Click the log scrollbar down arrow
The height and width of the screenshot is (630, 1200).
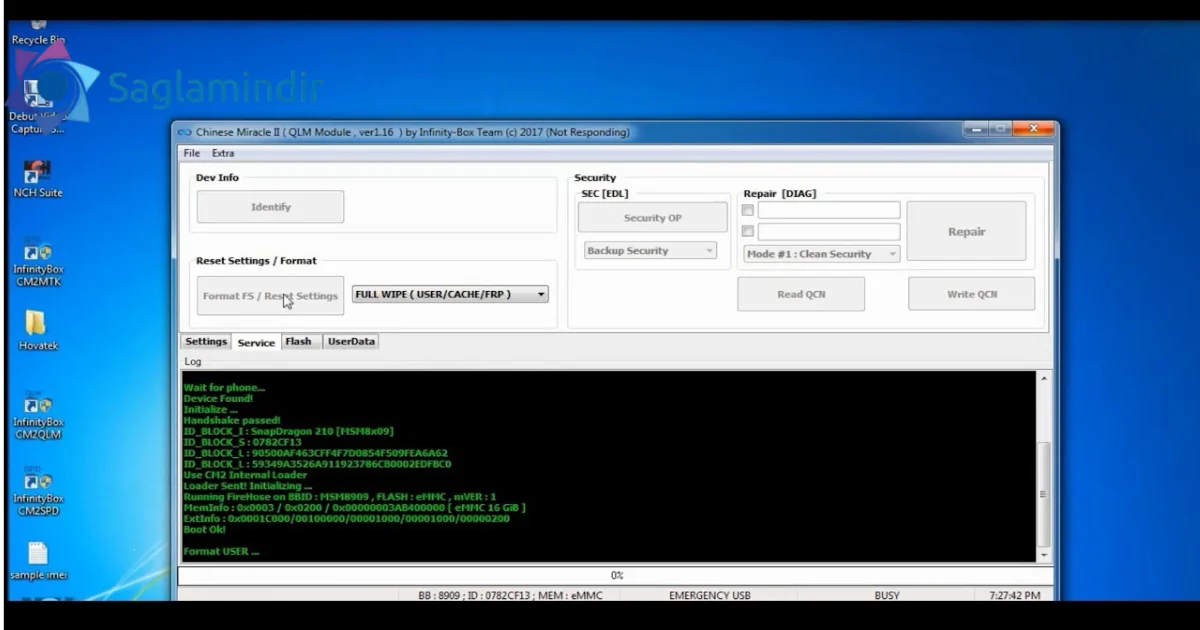(1045, 554)
